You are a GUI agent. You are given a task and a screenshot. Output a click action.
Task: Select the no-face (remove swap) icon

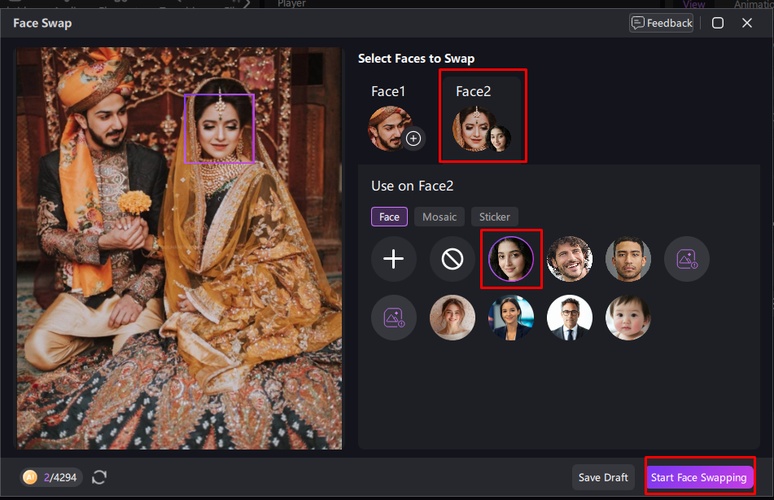[x=452, y=259]
